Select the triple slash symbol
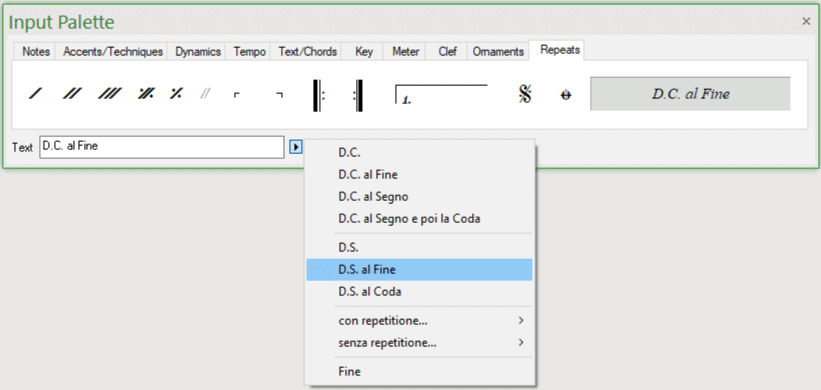The width and height of the screenshot is (821, 390). pos(109,94)
